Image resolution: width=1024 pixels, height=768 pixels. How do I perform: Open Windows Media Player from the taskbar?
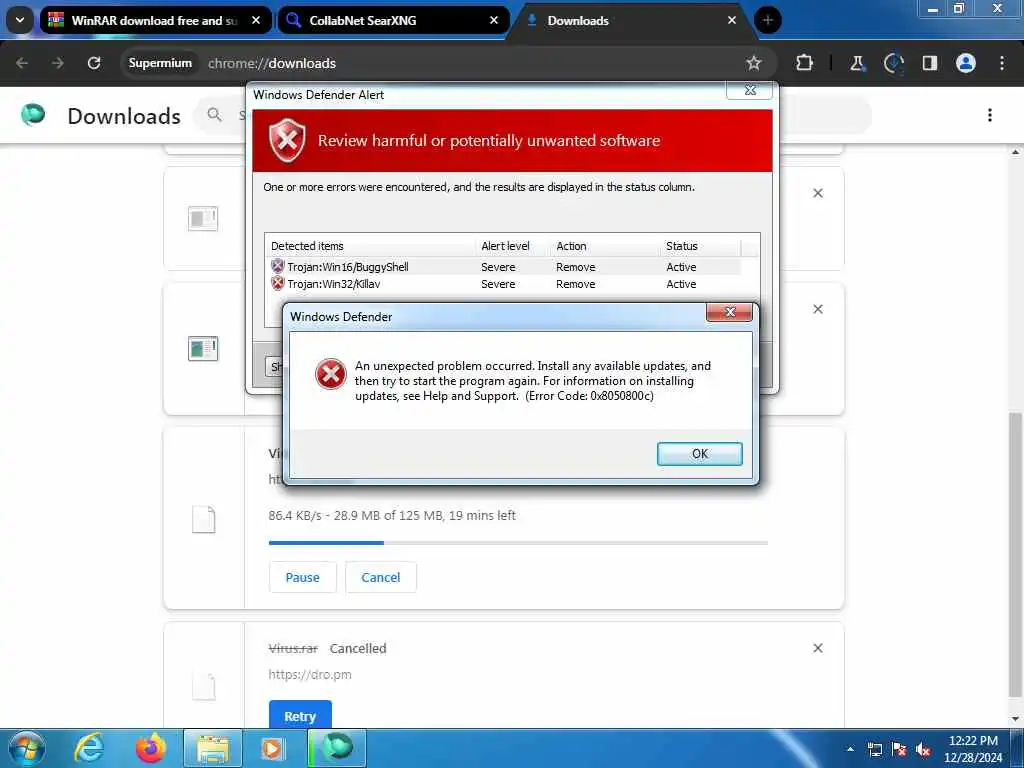point(273,748)
